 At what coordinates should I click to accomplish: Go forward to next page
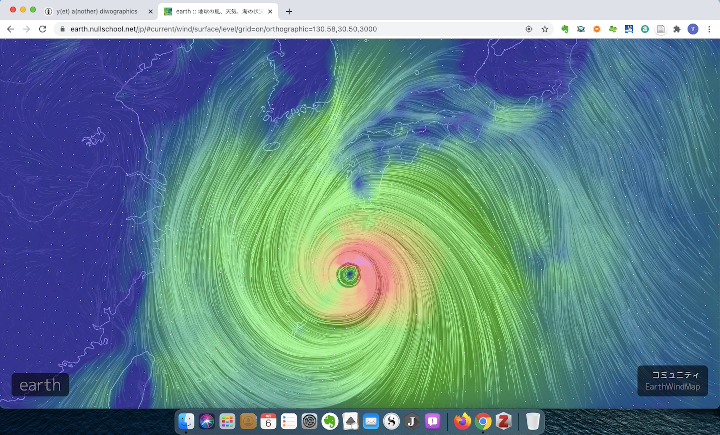26,29
